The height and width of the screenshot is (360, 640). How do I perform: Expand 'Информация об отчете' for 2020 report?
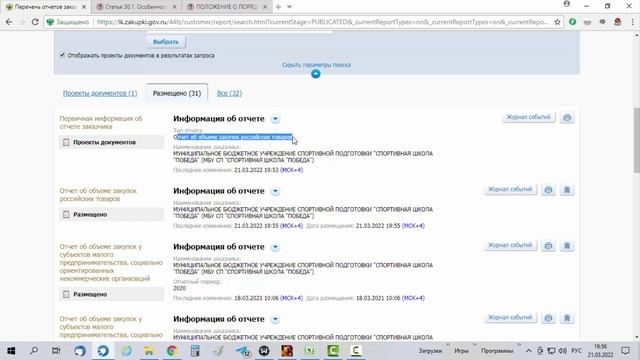tap(275, 247)
